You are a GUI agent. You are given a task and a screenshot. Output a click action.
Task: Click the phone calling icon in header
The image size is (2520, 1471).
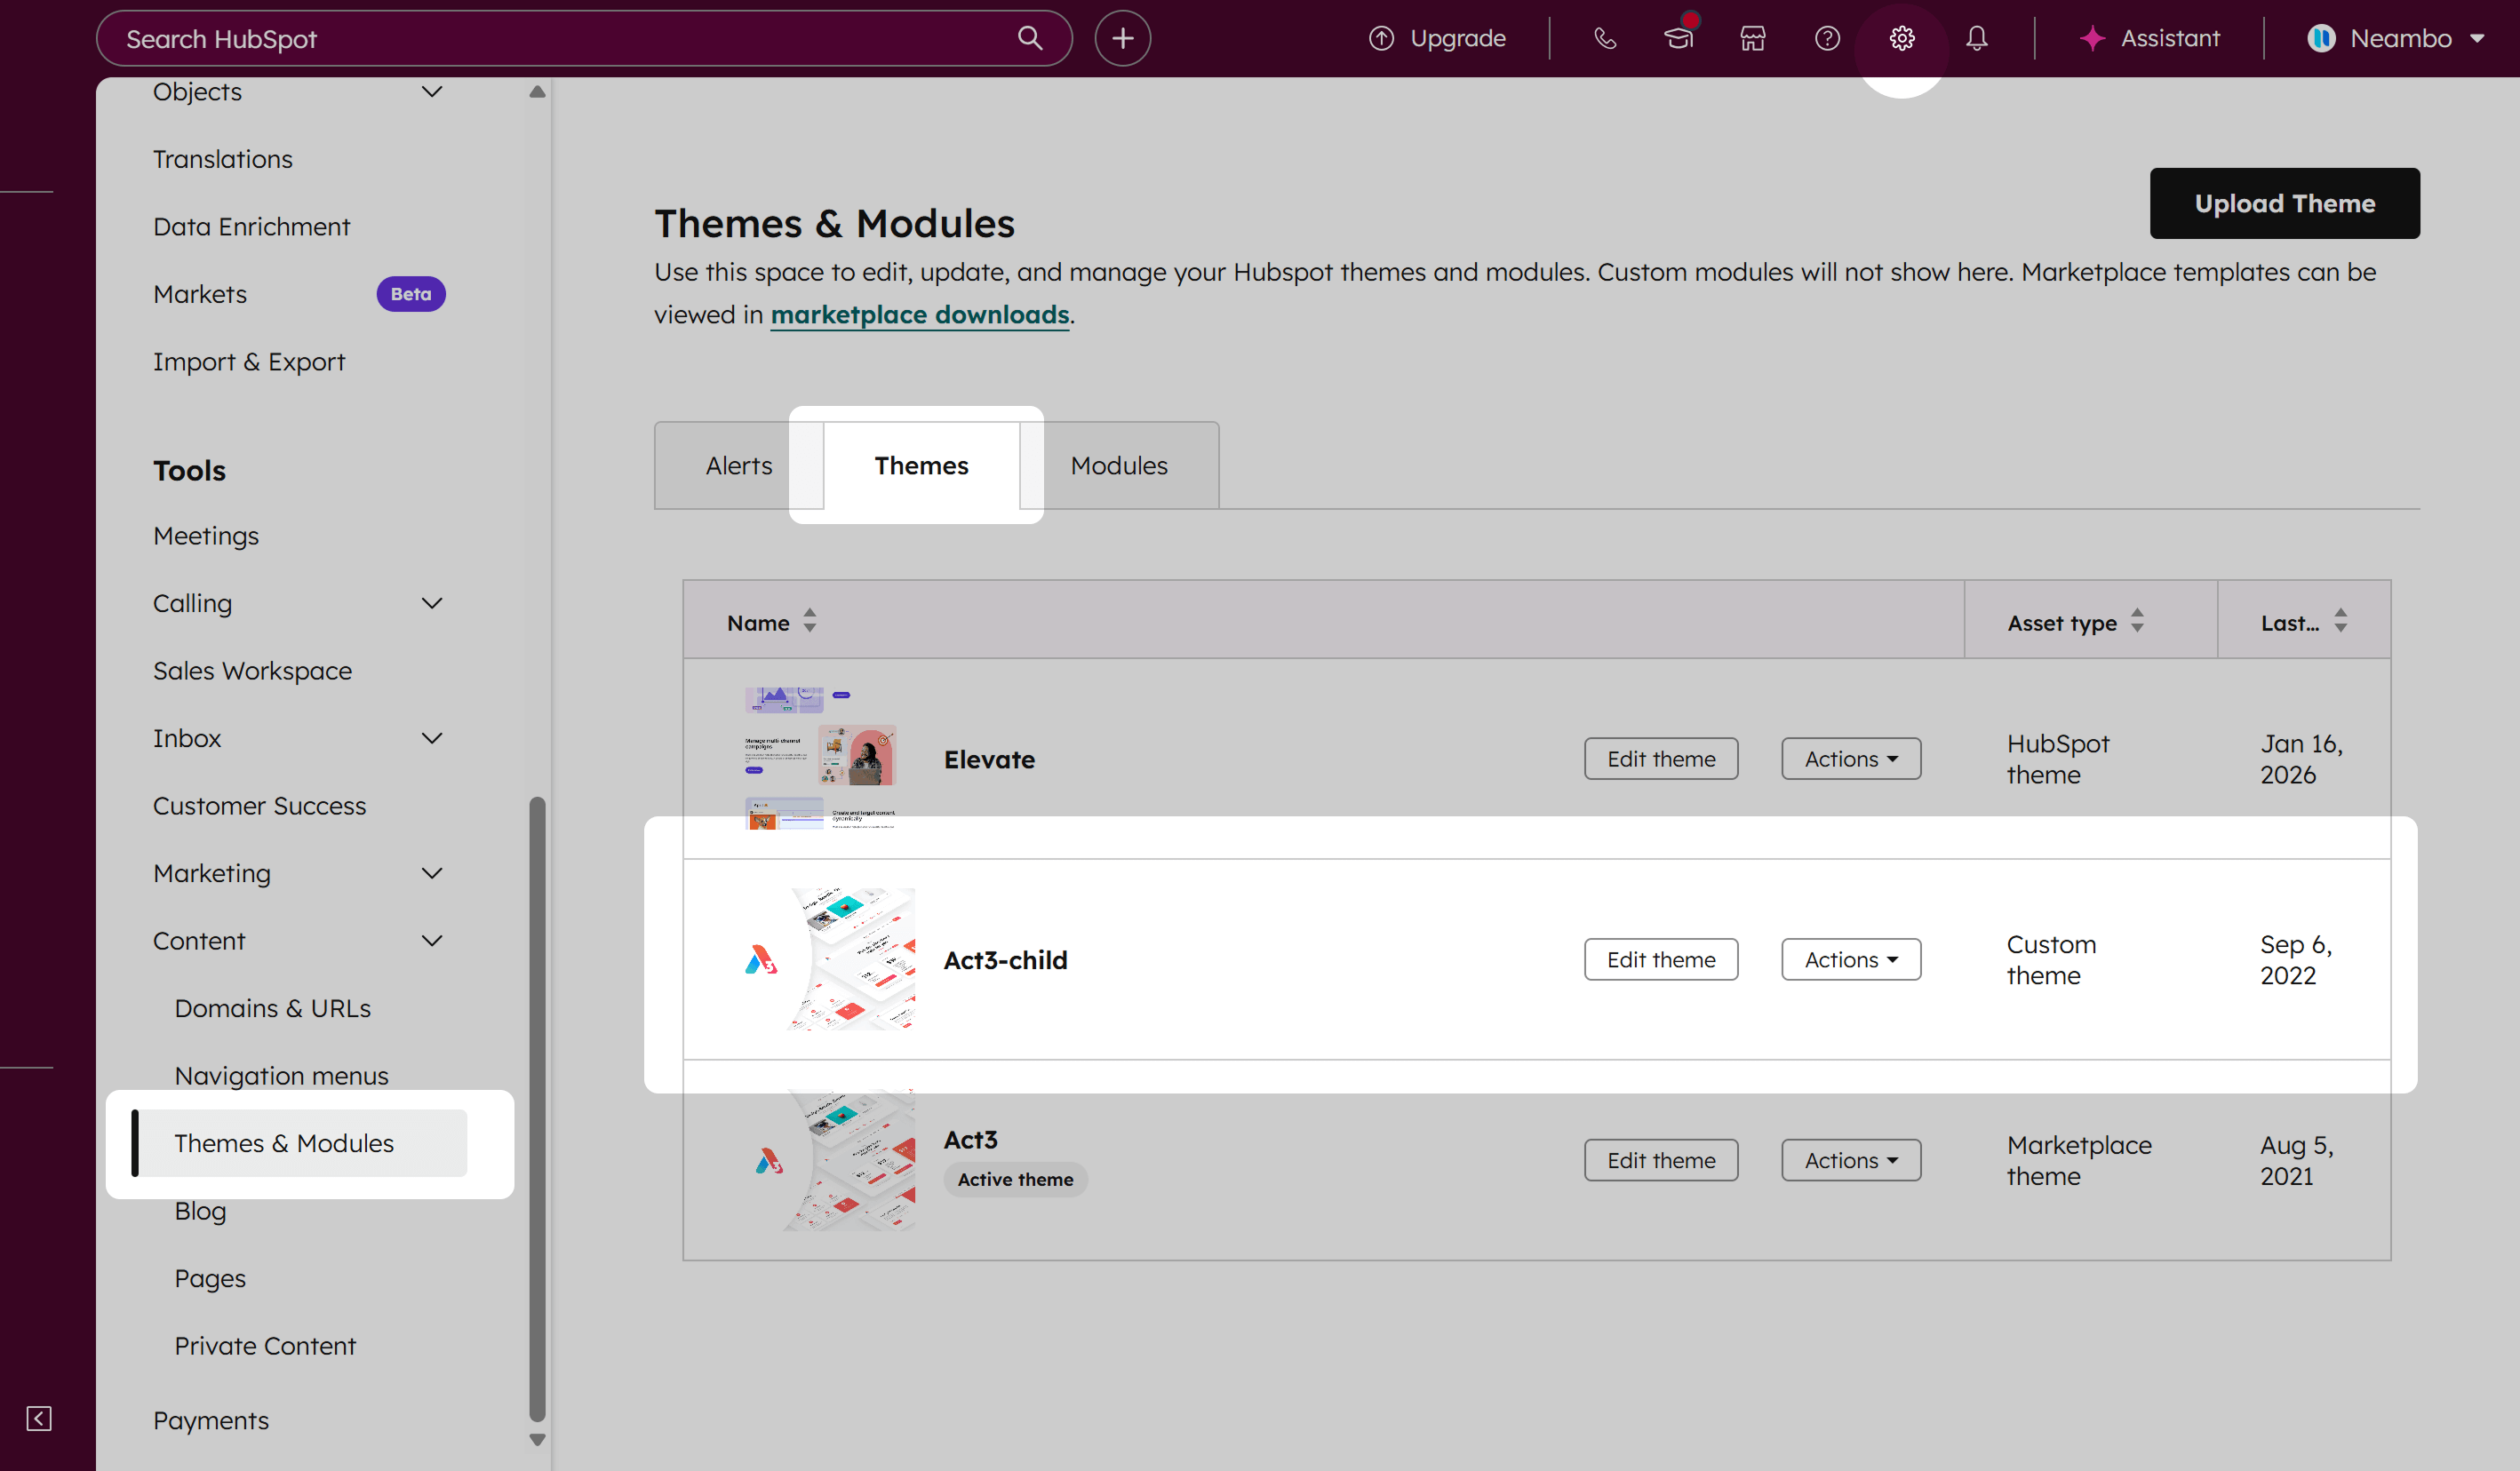click(x=1604, y=38)
